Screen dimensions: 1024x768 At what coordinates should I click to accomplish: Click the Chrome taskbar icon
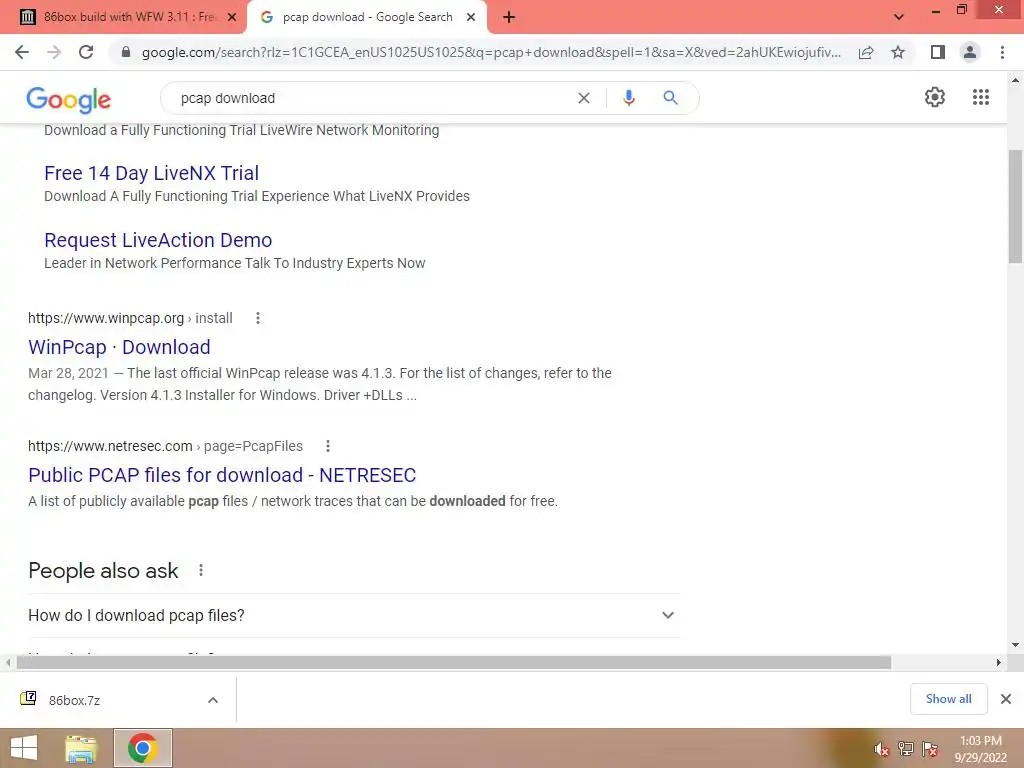(x=142, y=748)
